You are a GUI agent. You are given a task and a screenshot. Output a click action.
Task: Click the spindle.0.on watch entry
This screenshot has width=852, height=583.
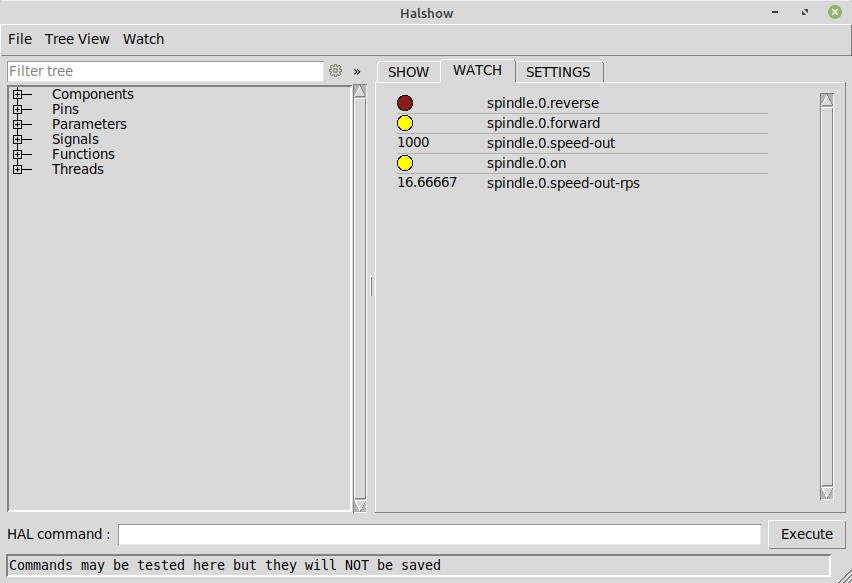point(527,163)
